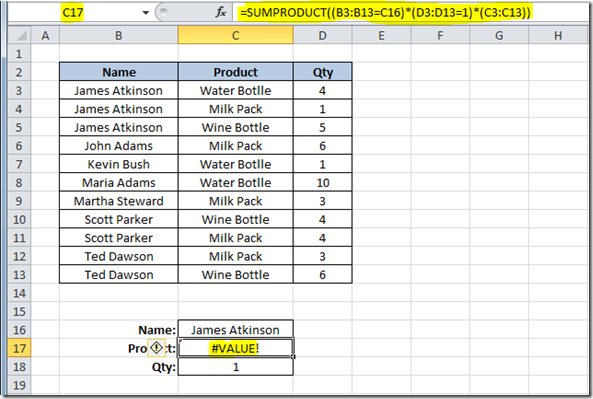The height and width of the screenshot is (399, 593).
Task: Click the Product table header cell
Action: [236, 72]
